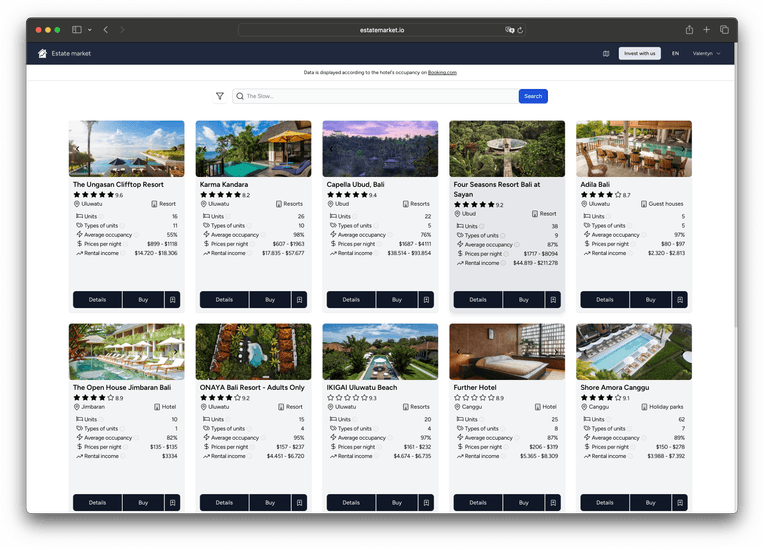Click the Invest with us button
764x548 pixels.
coord(639,53)
